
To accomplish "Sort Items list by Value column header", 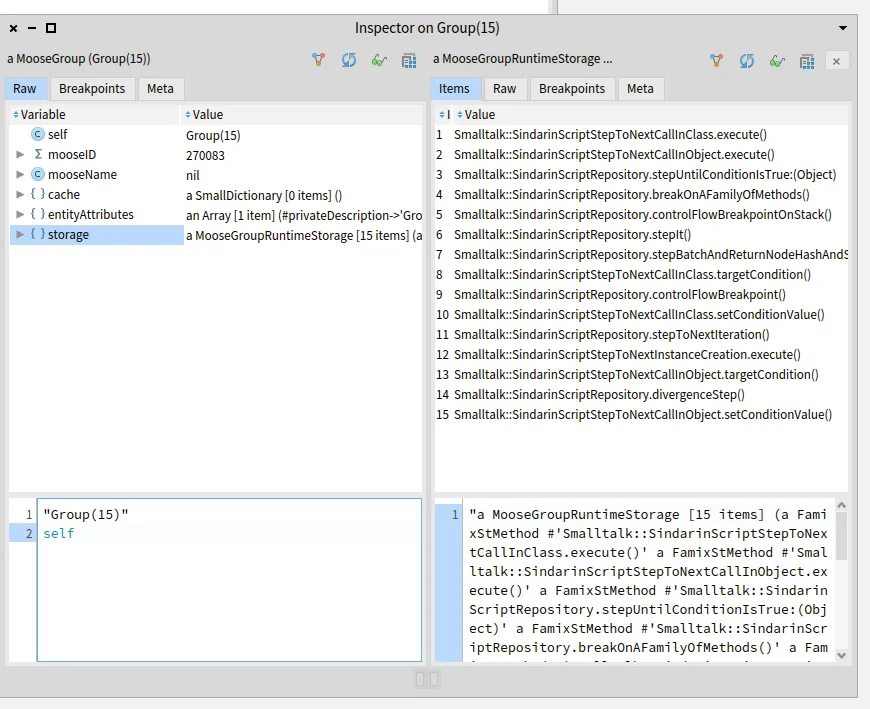I will point(651,114).
